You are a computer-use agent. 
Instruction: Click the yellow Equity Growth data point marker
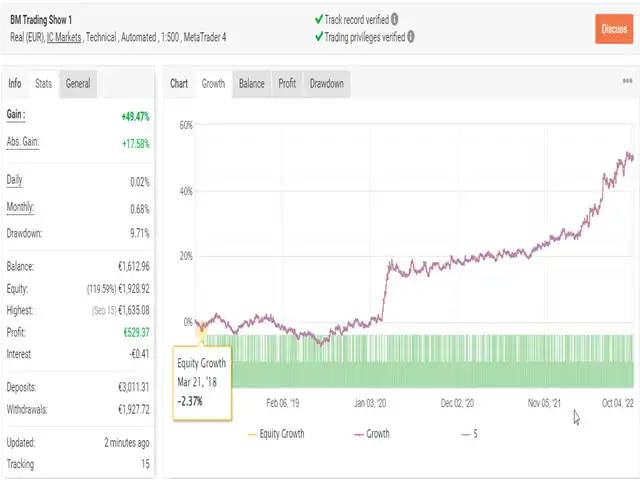coord(201,326)
